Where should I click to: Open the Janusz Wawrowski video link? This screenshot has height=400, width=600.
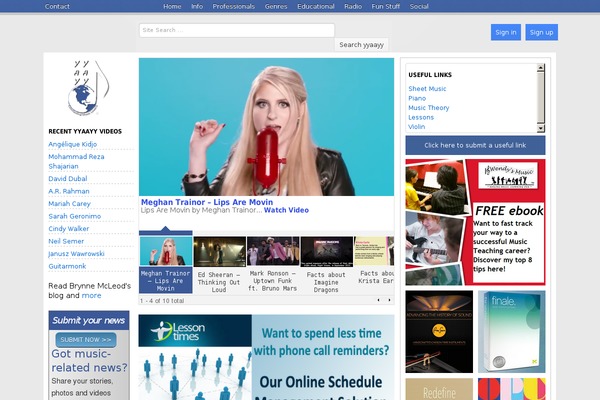[x=76, y=253]
